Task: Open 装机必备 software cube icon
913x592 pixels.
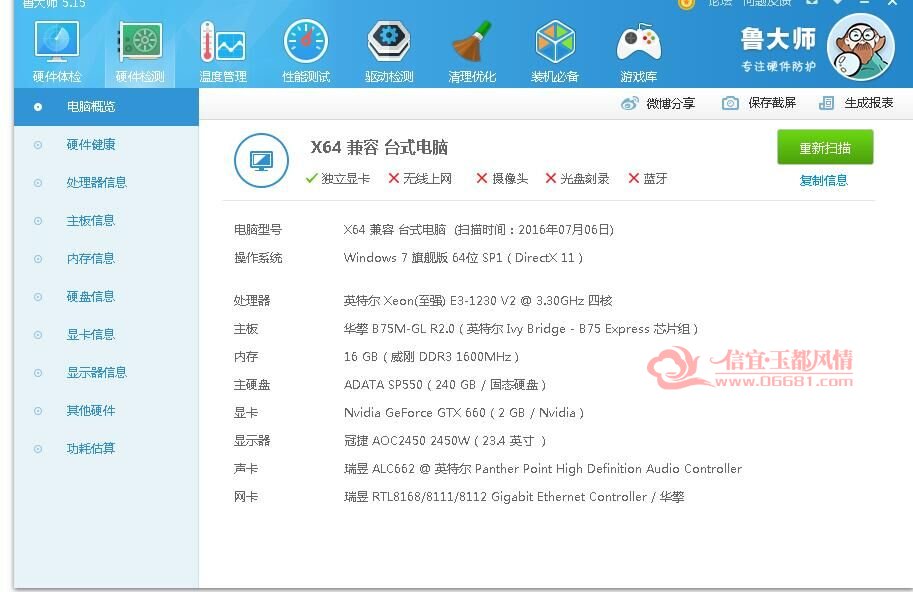Action: 555,41
